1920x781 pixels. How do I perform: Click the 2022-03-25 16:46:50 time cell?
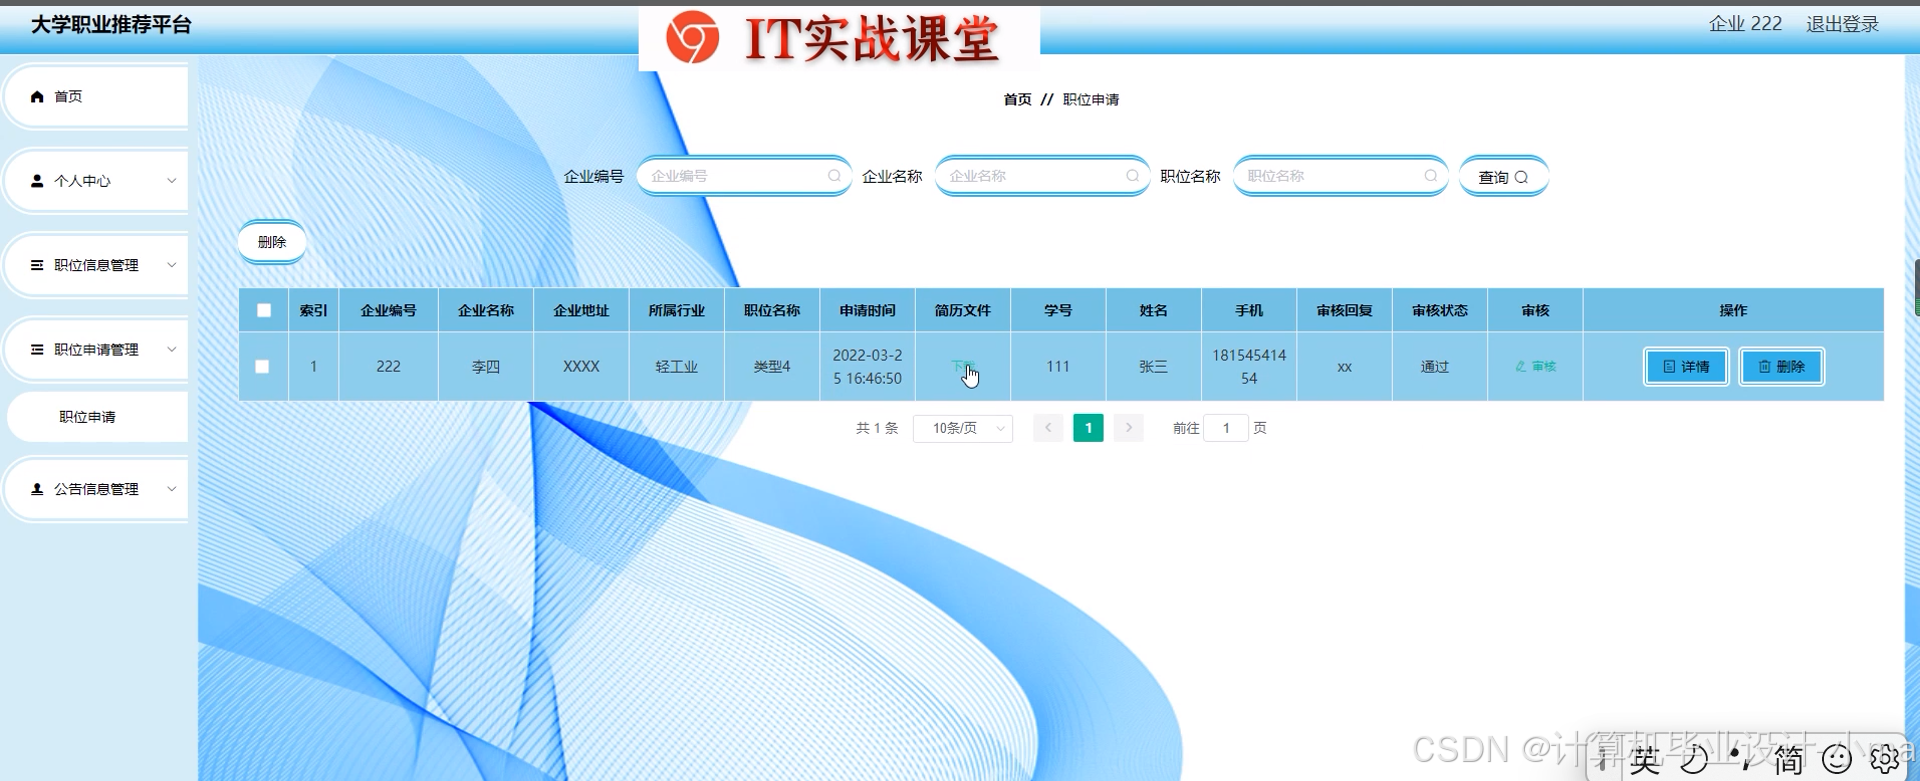[867, 367]
